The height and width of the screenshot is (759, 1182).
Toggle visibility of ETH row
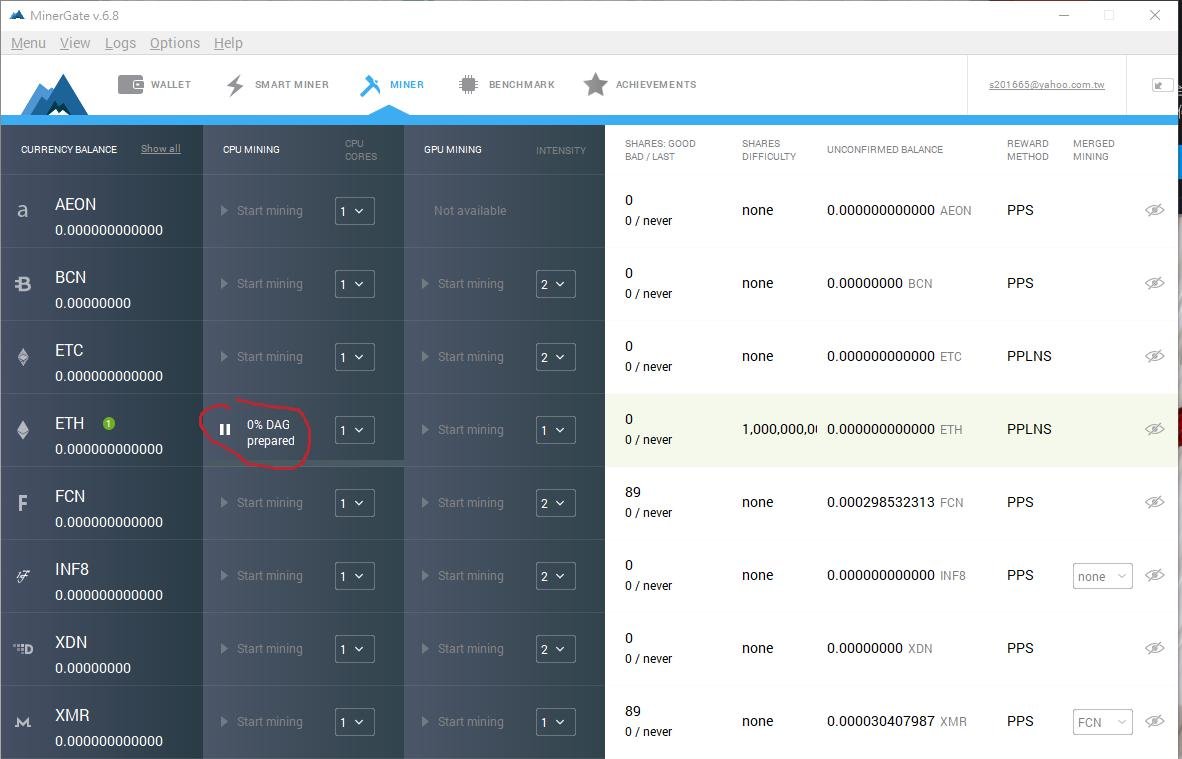tap(1154, 429)
